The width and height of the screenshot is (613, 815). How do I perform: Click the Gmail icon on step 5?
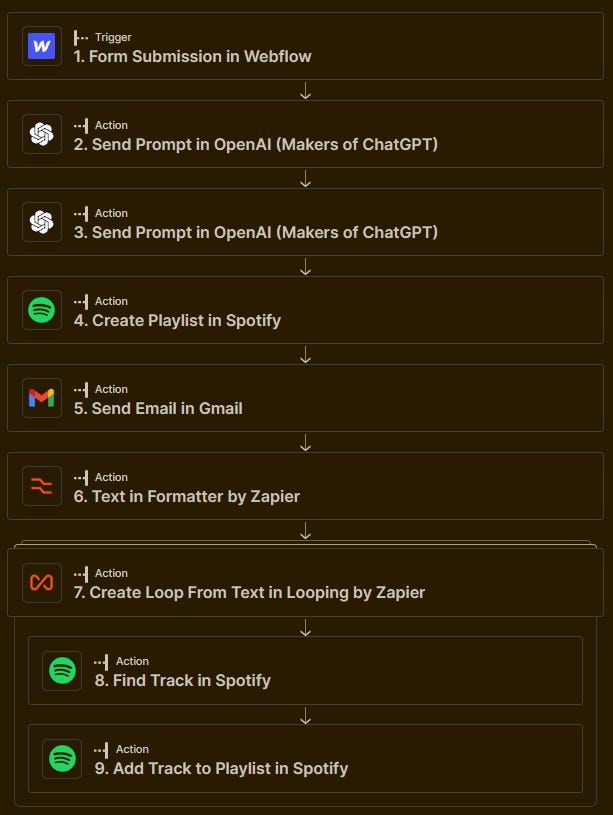[x=40, y=397]
